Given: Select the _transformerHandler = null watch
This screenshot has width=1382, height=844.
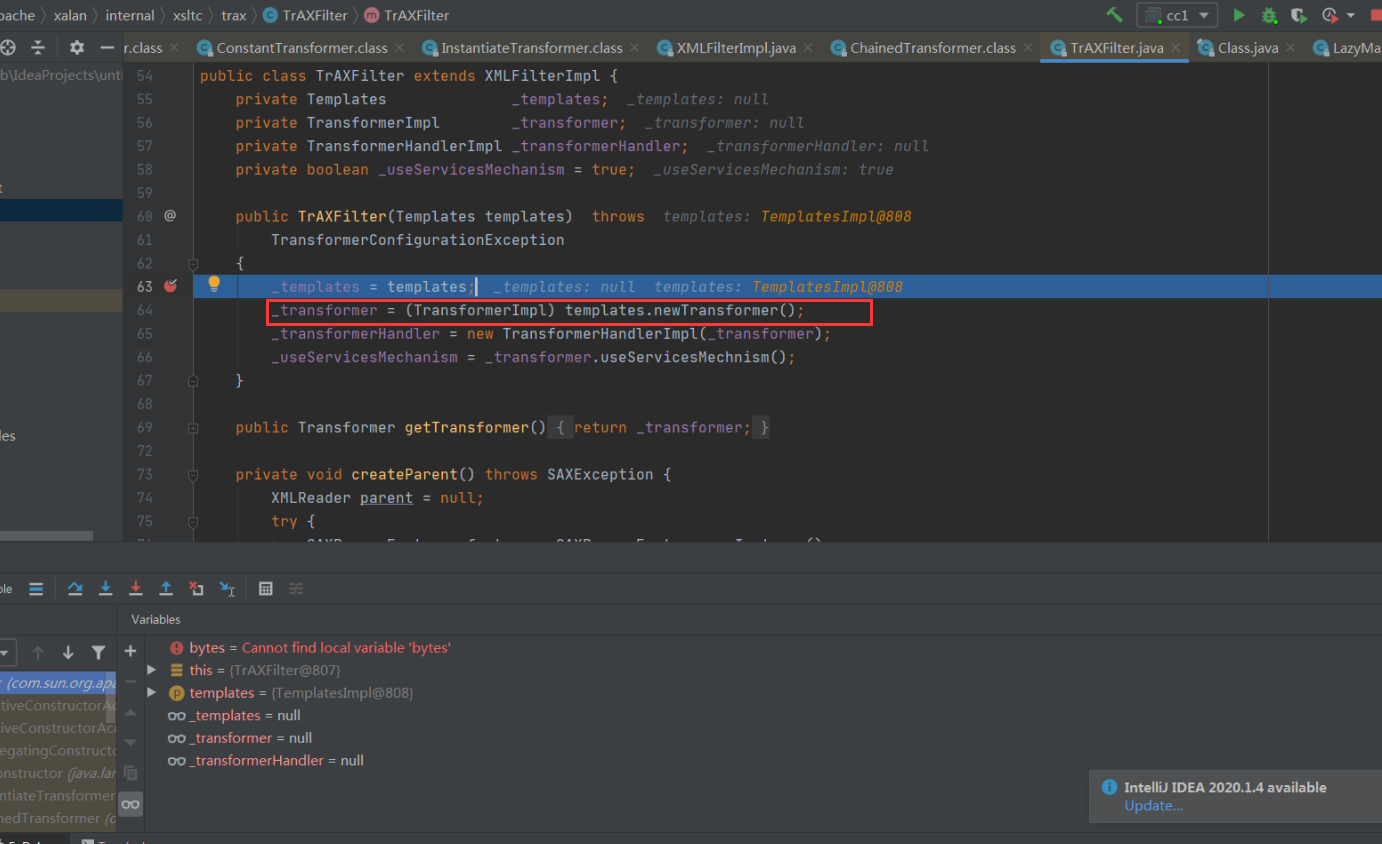Looking at the screenshot, I should click(x=265, y=761).
